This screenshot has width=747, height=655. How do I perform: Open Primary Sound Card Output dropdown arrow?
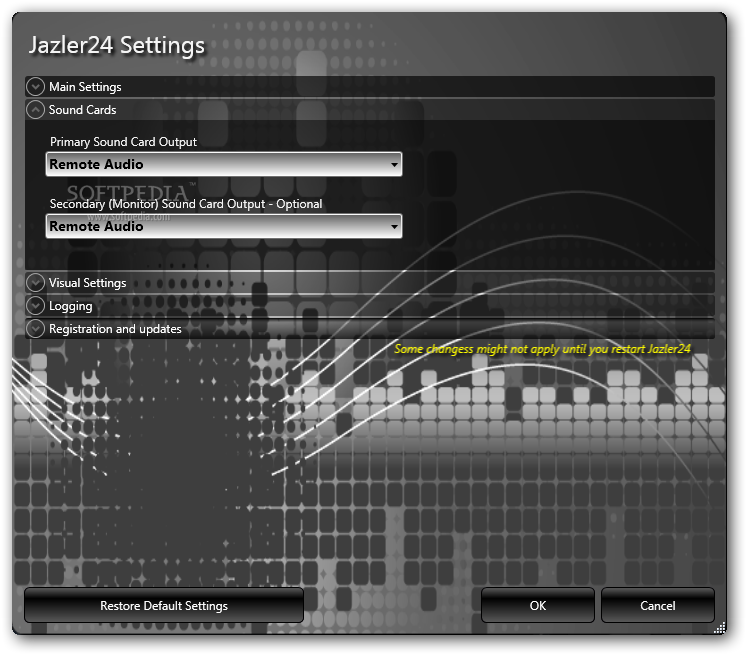(x=394, y=165)
